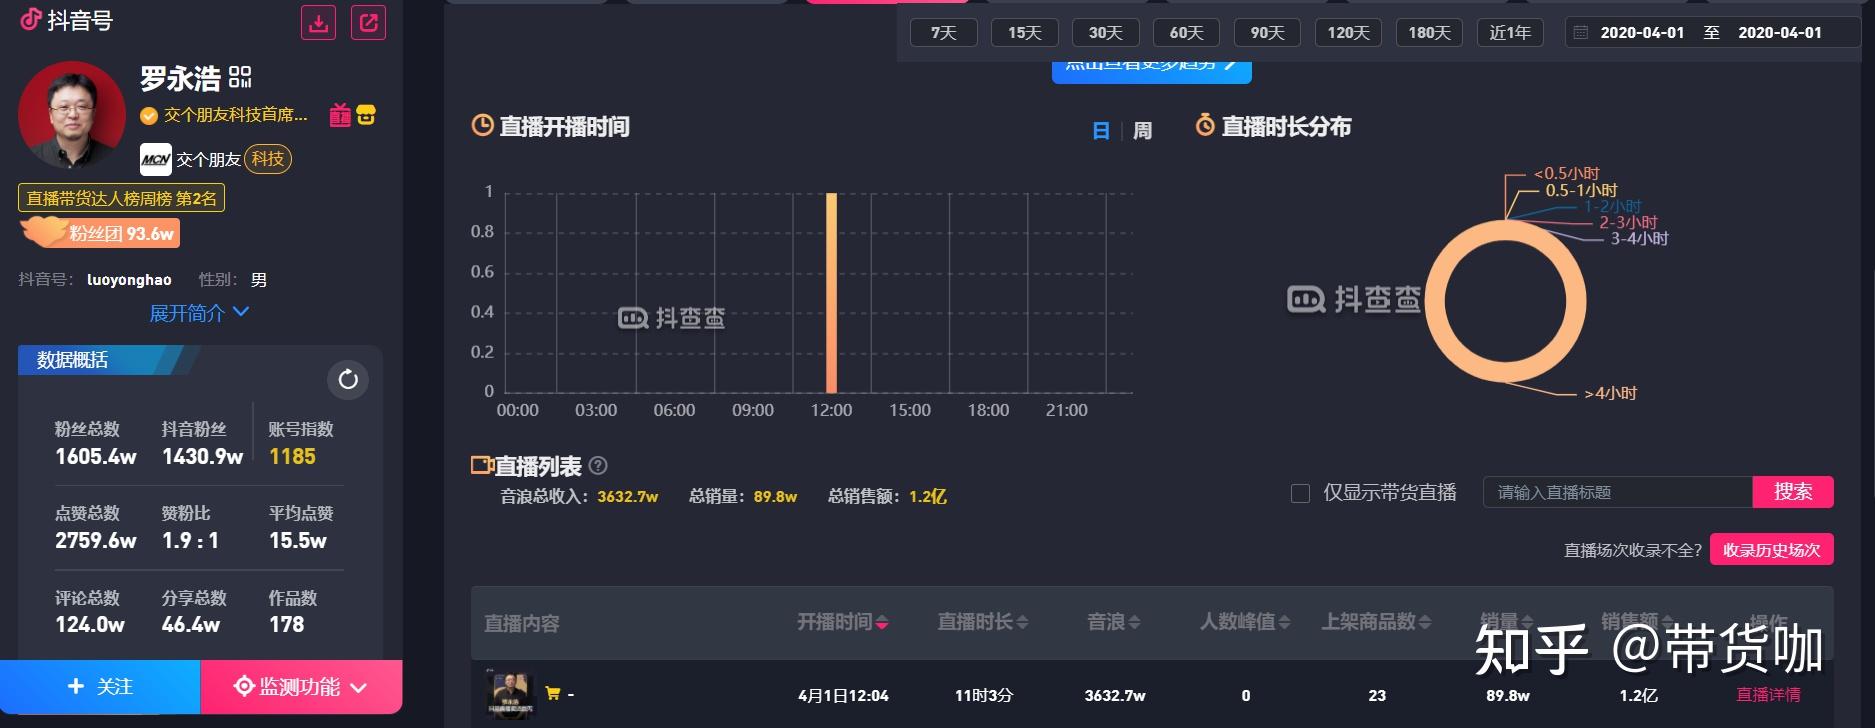Click the download icon near 抖音号 header
1875x728 pixels.
pyautogui.click(x=319, y=23)
